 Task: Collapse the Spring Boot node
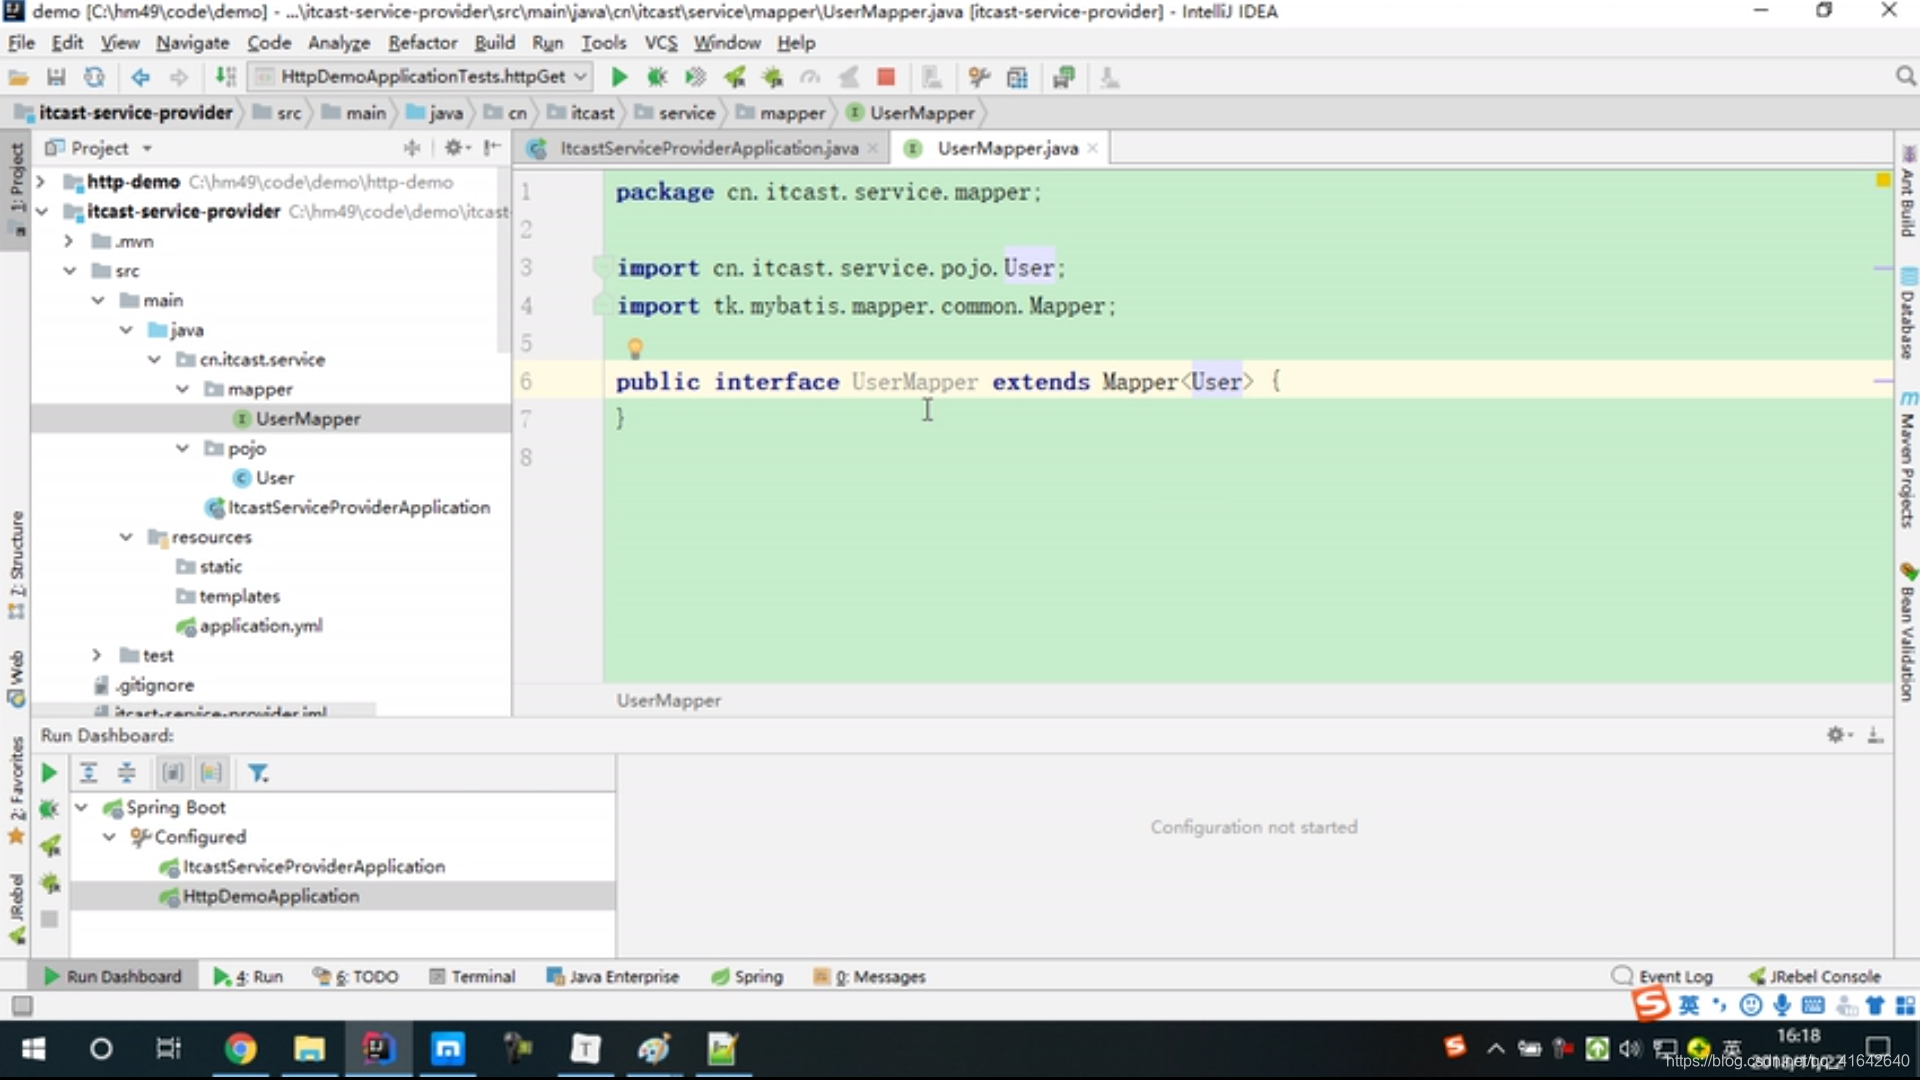[82, 807]
